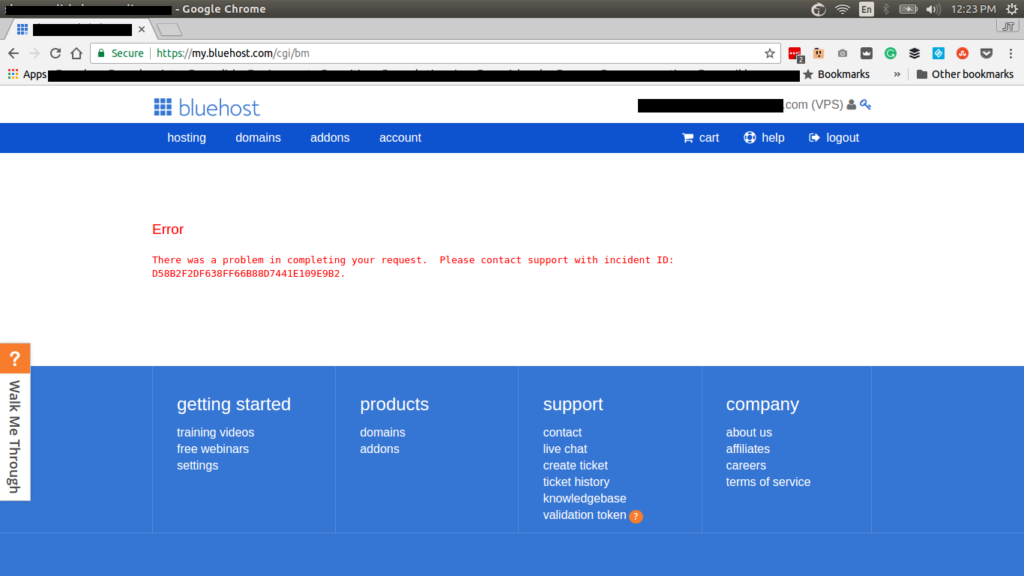Click the Chrome forward arrow
Image resolution: width=1024 pixels, height=576 pixels.
click(35, 54)
